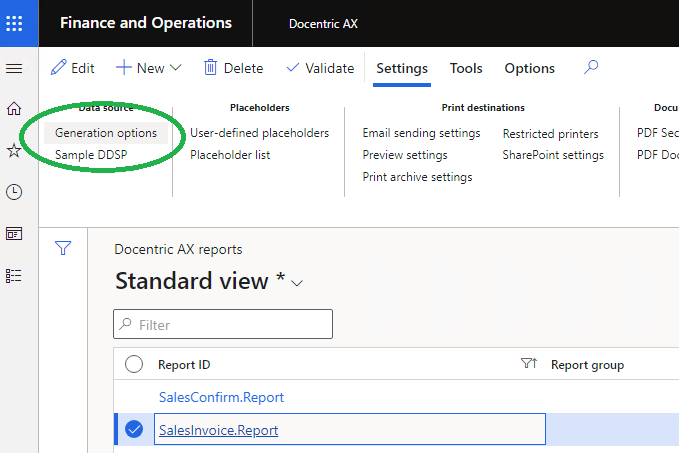Open the SalesConfirm.Report link
This screenshot has height=453, width=679.
coord(221,397)
